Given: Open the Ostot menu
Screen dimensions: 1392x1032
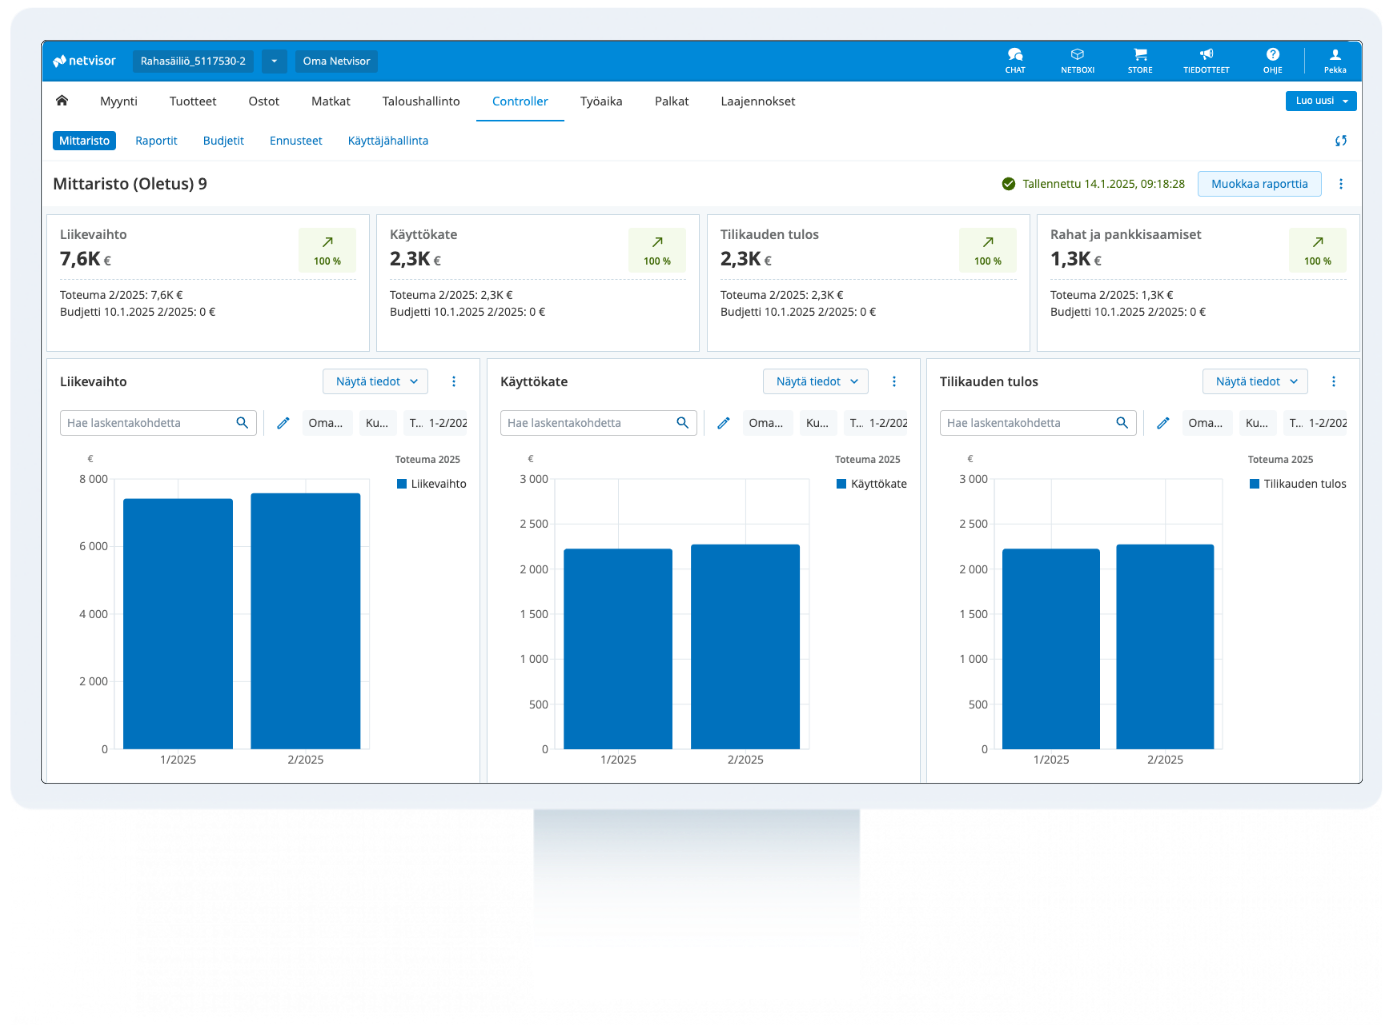Looking at the screenshot, I should click(264, 101).
